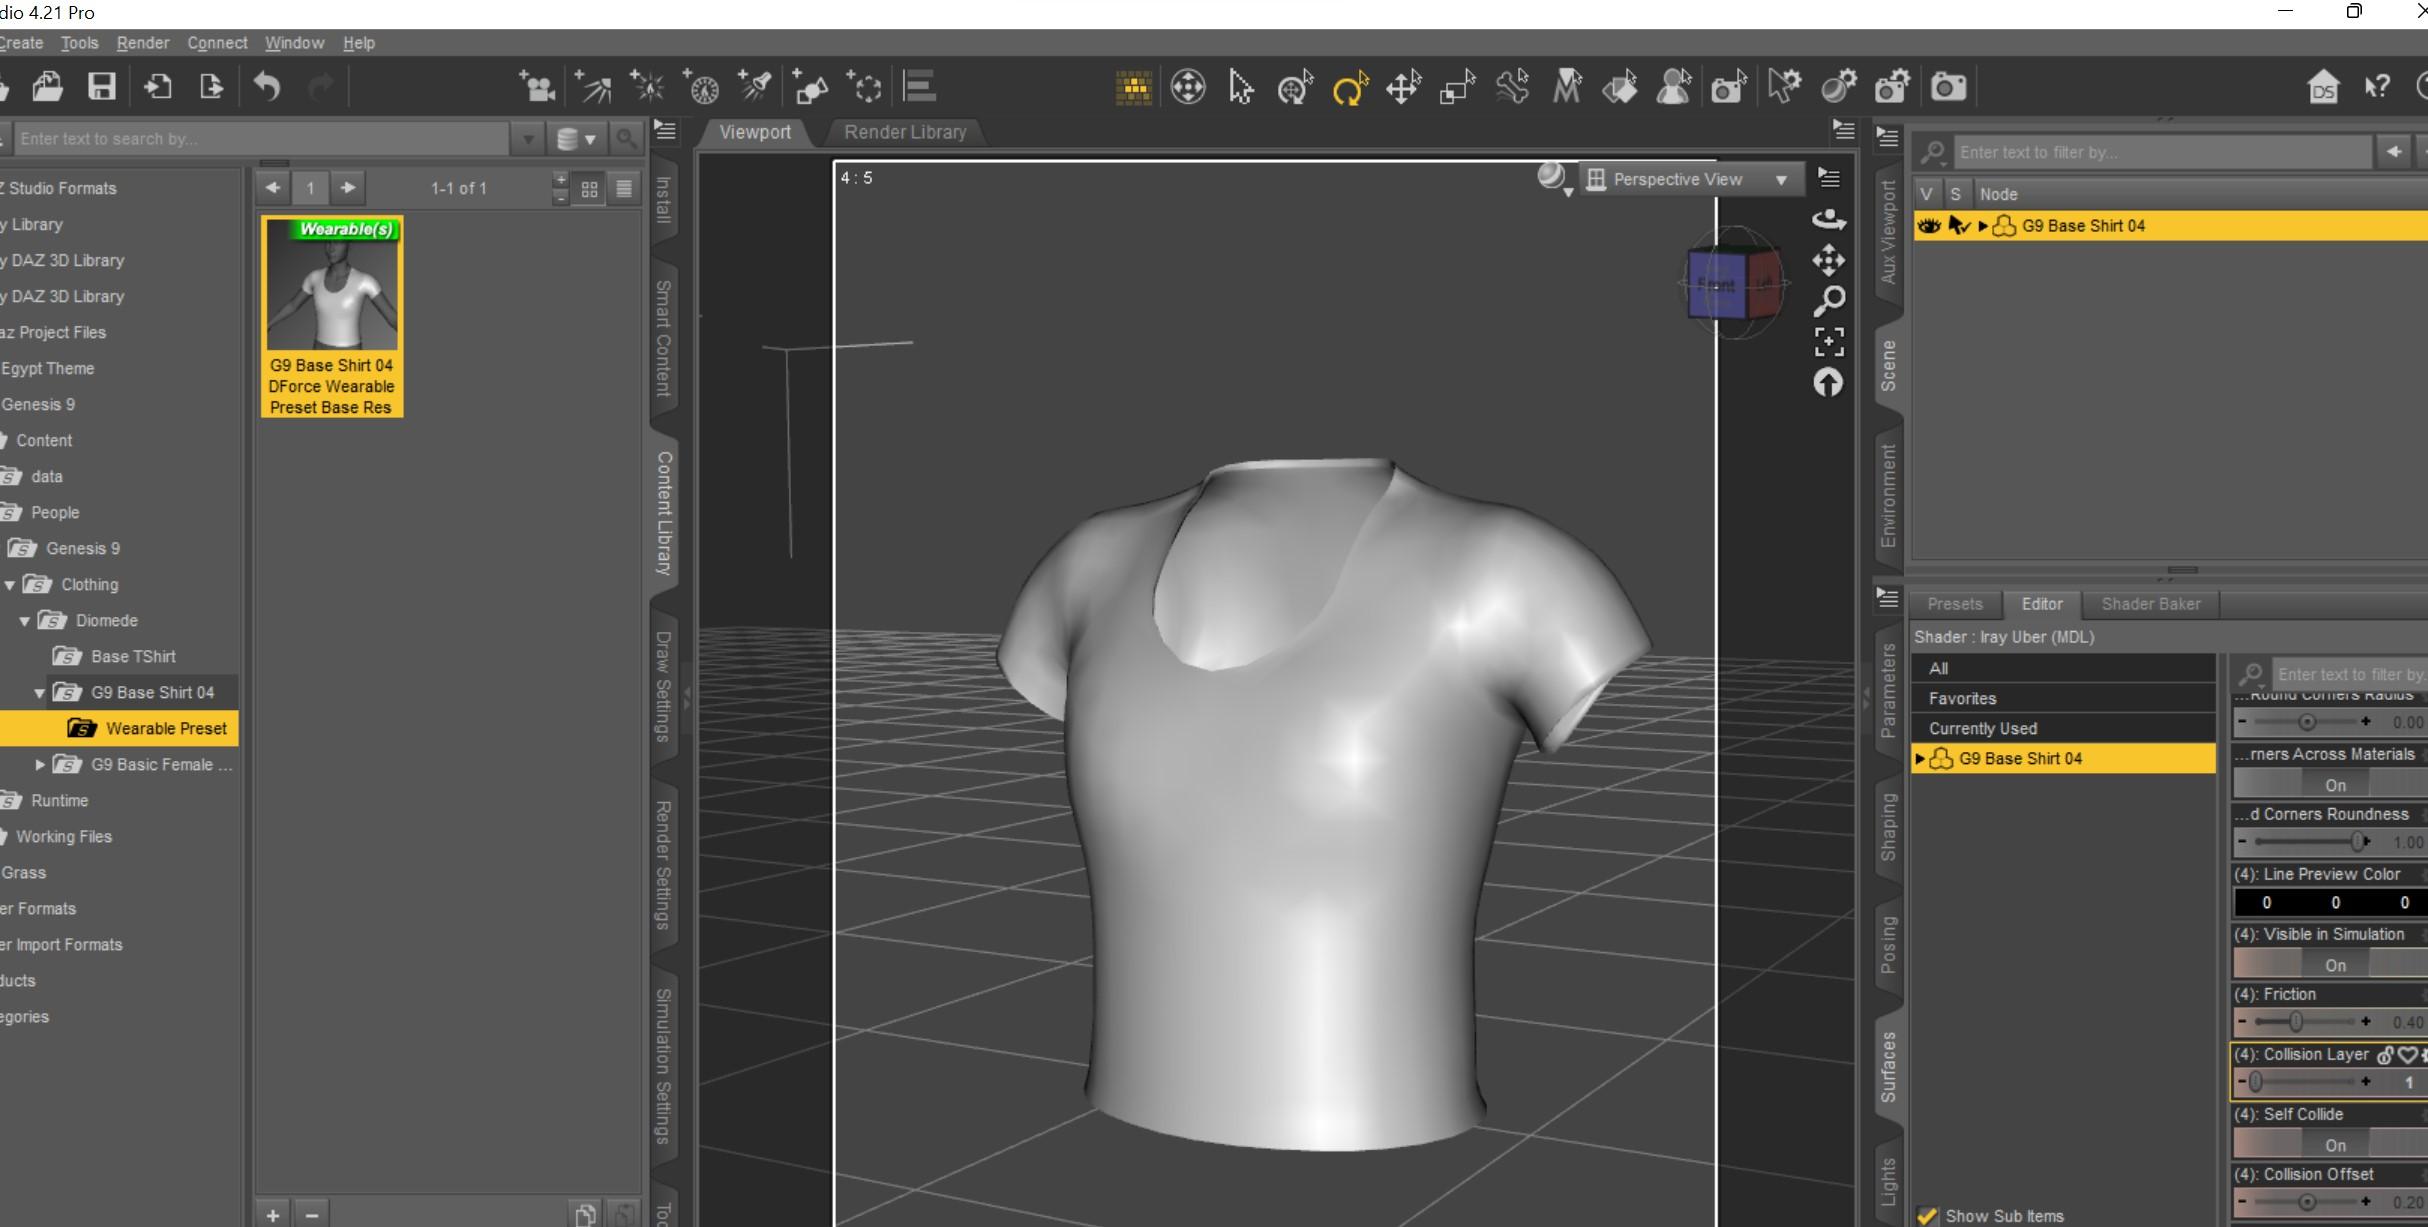Select the Universal tool icon
The image size is (2428, 1227).
(x=1295, y=89)
